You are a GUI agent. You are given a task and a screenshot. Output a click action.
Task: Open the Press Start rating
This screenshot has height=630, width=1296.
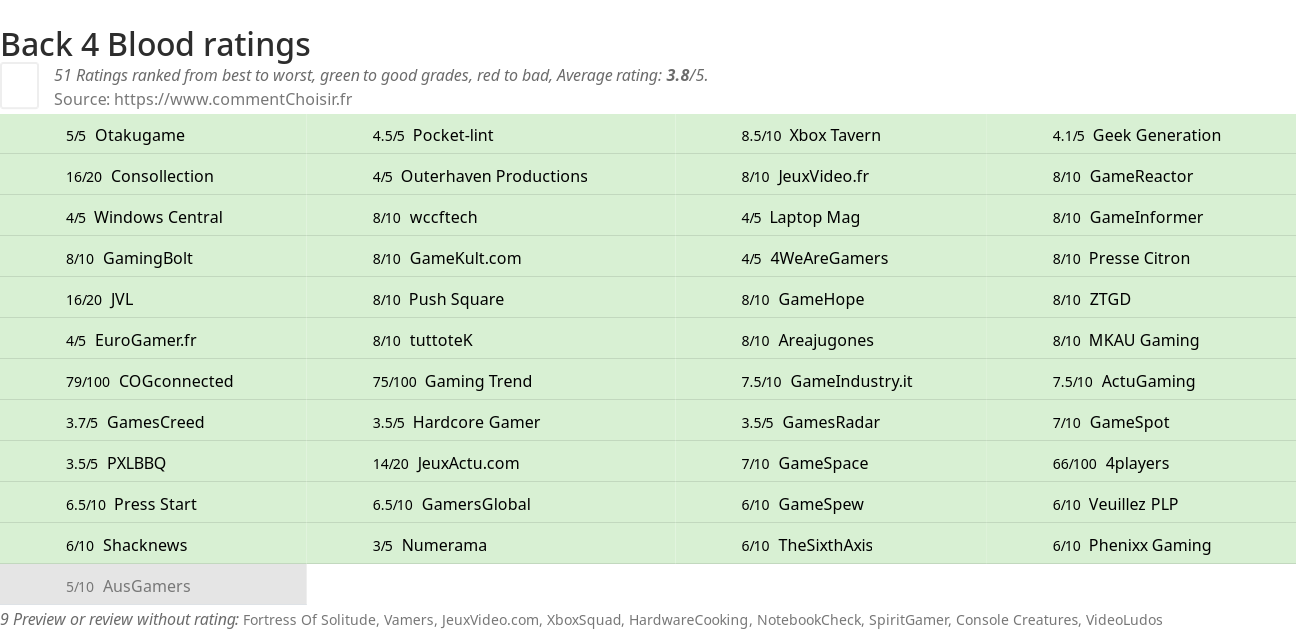[x=153, y=504]
